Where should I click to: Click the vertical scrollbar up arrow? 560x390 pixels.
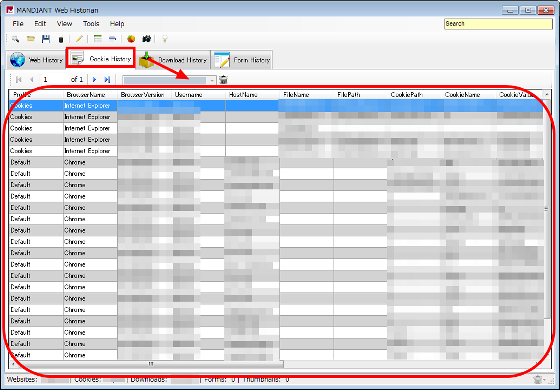point(546,94)
